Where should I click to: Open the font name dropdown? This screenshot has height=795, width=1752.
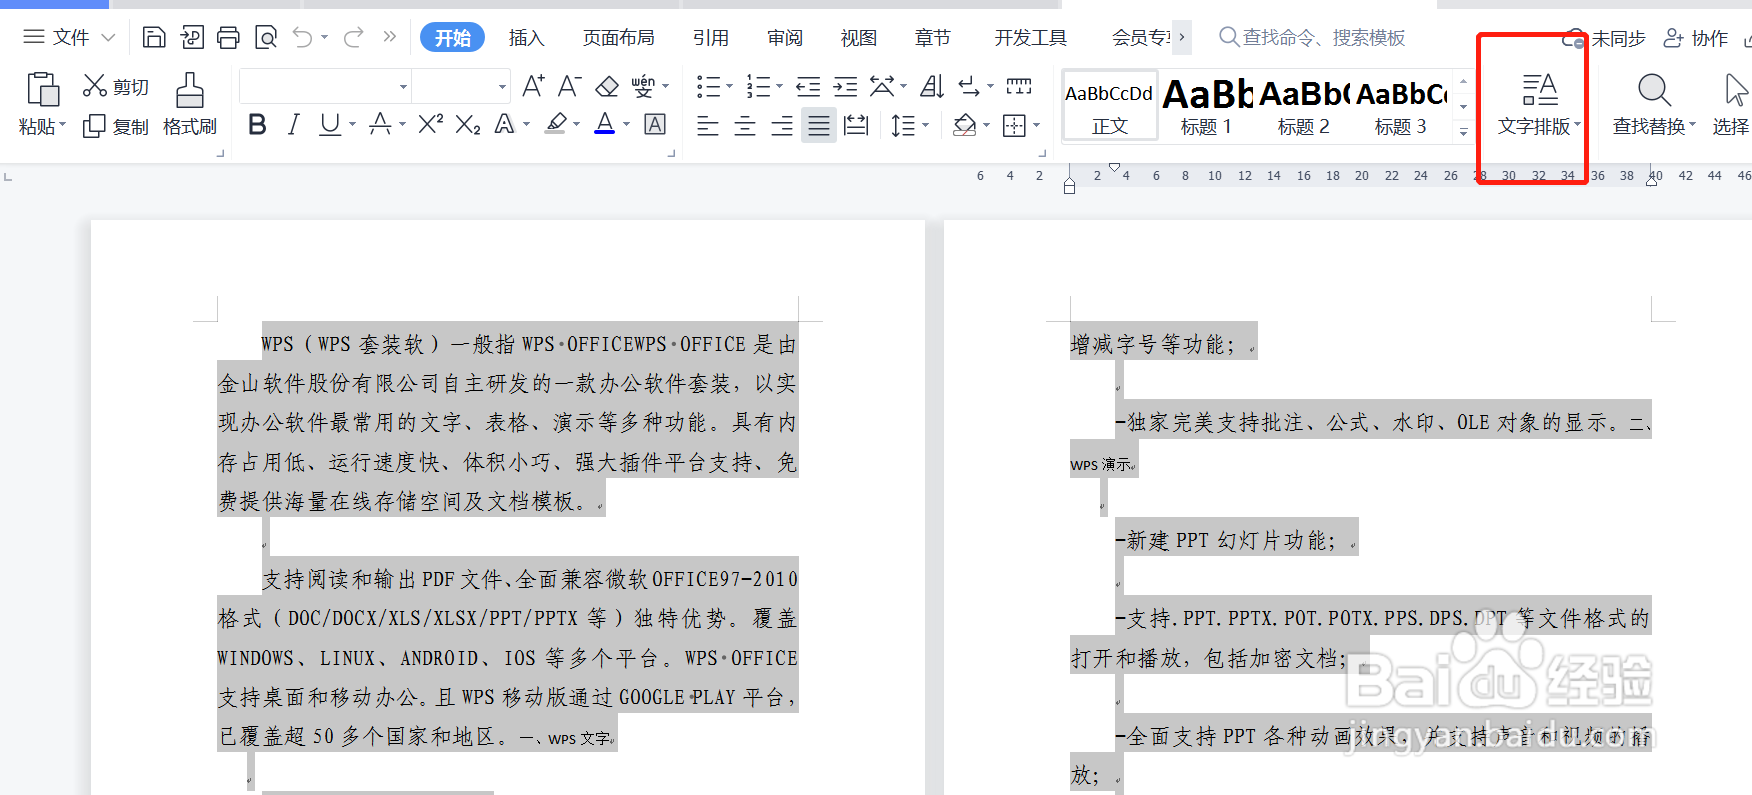[403, 87]
